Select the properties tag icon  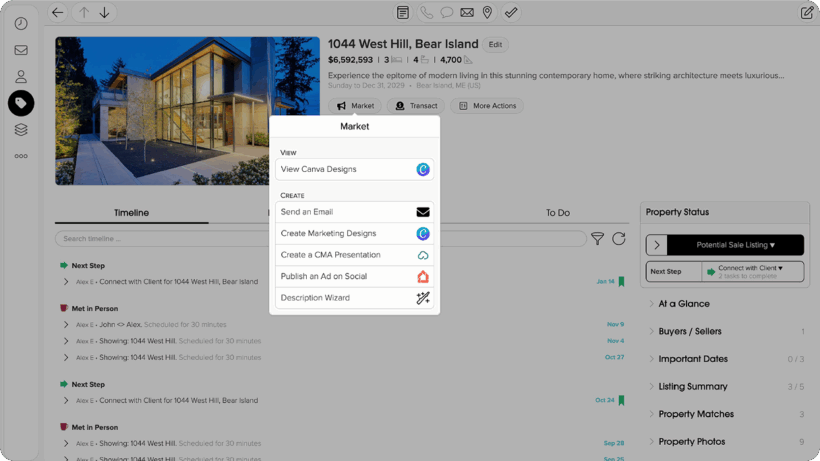(x=21, y=103)
